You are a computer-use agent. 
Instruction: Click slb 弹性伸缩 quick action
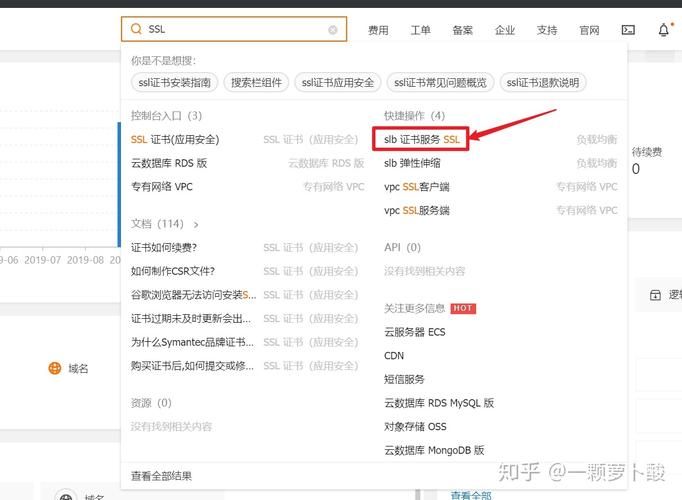[412, 163]
